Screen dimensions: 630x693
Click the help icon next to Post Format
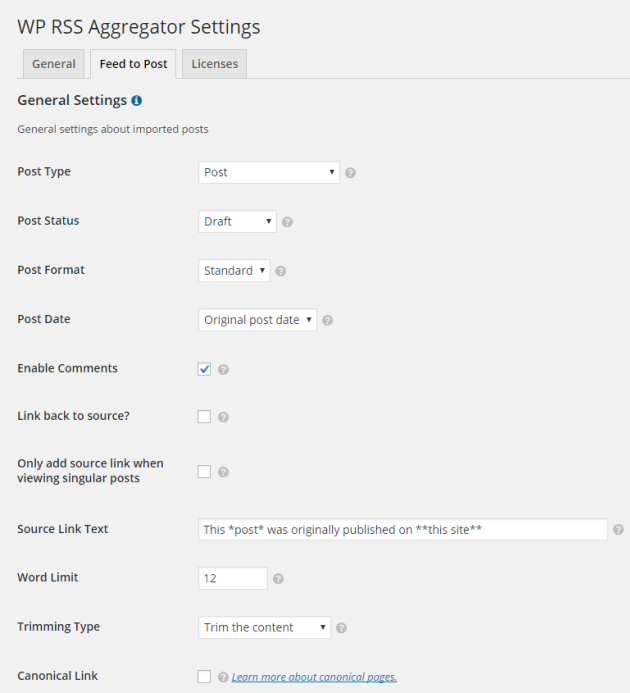(280, 271)
